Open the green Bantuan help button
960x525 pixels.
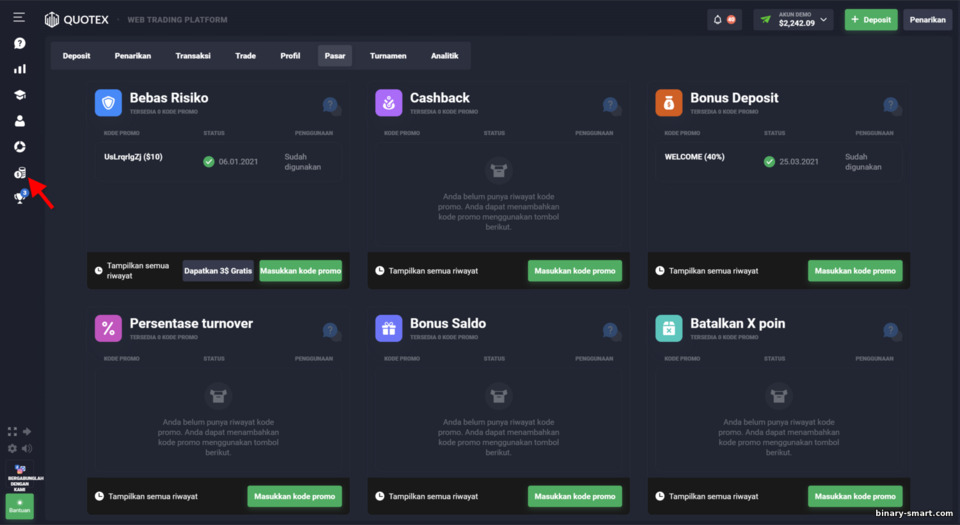(20, 506)
